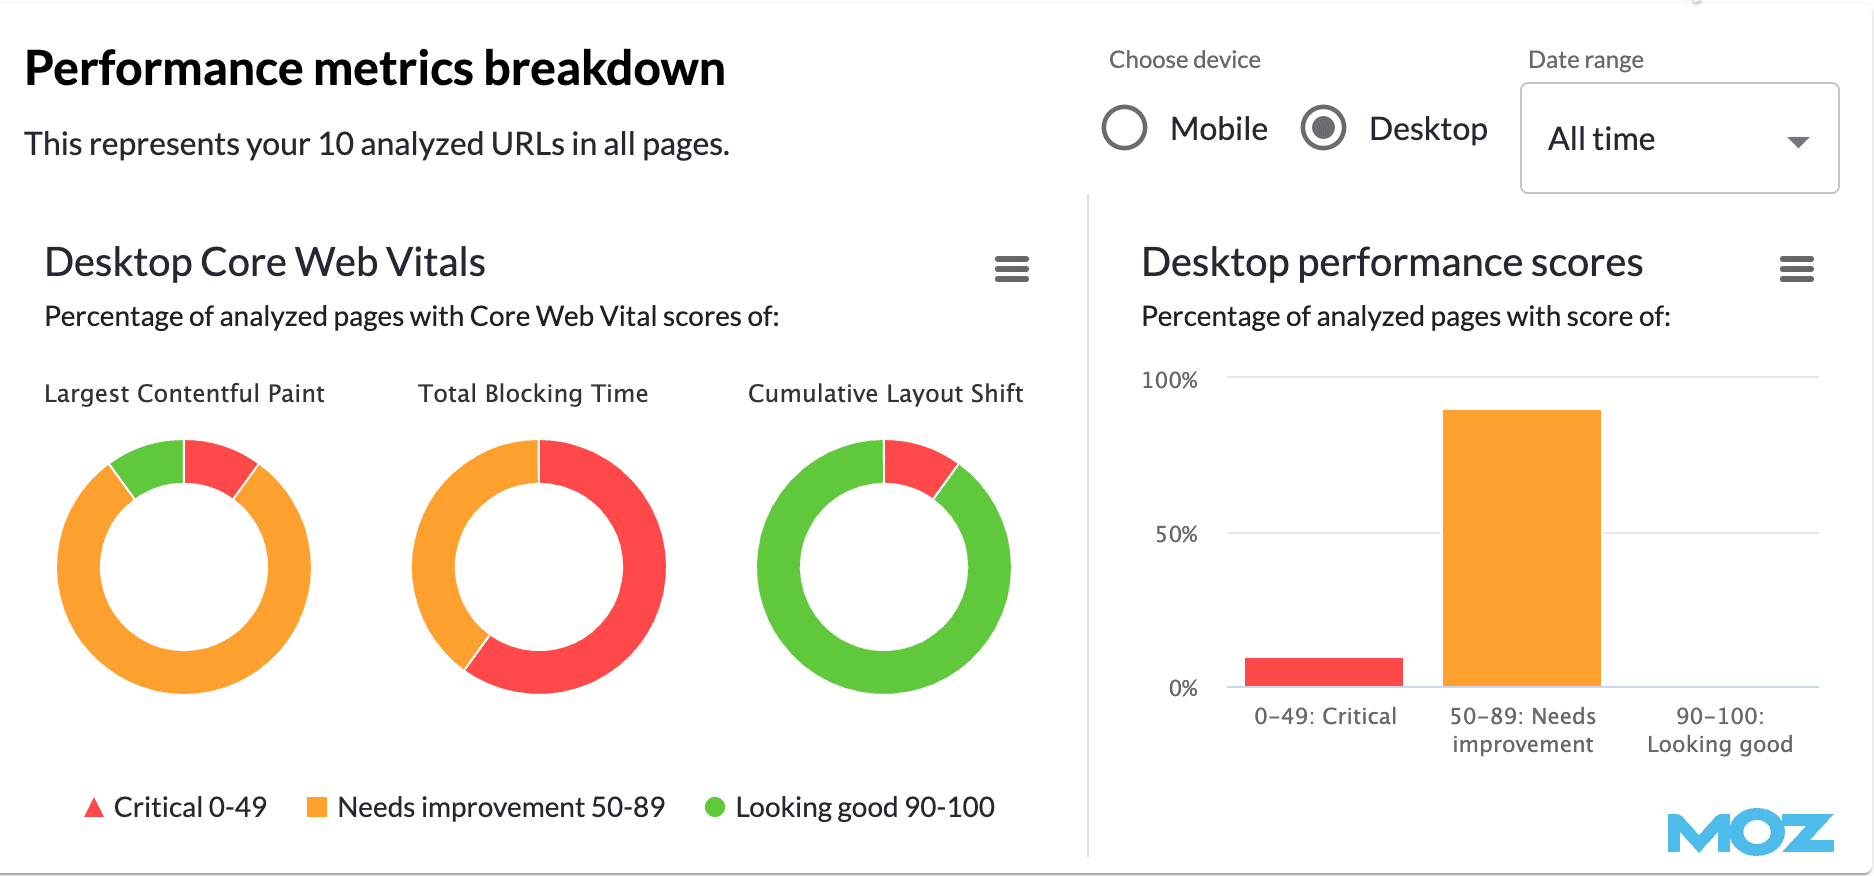This screenshot has height=876, width=1874.
Task: Click the red Critical legend triangle
Action: point(94,808)
